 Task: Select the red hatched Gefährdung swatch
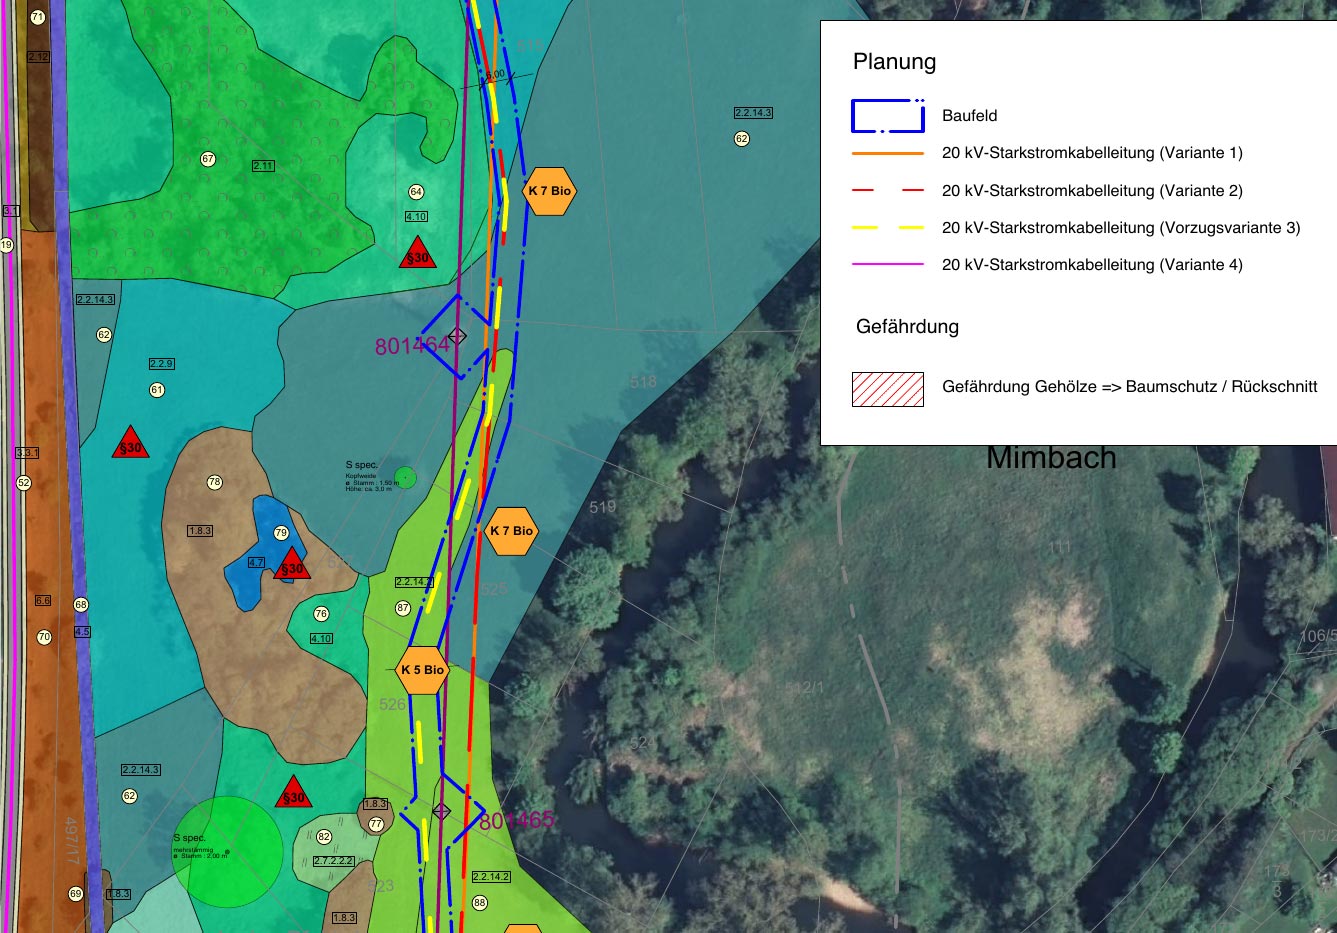click(887, 389)
